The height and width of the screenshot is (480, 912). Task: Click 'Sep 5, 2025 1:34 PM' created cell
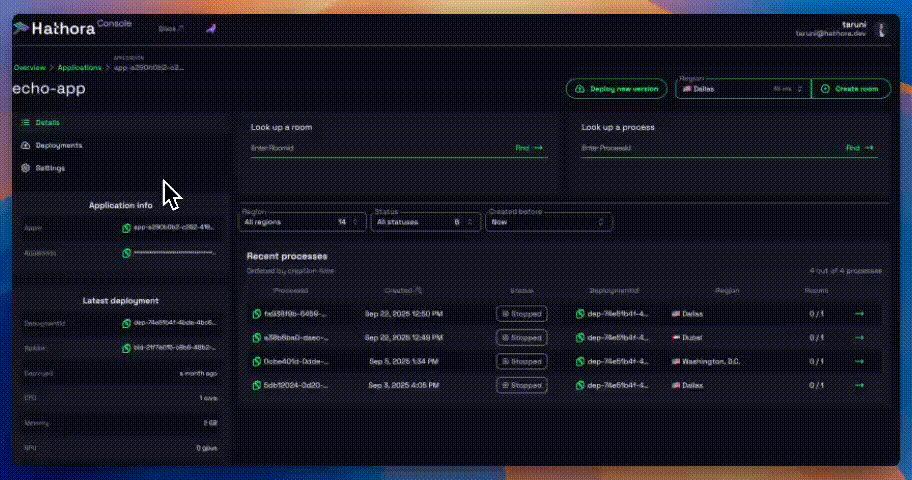pyautogui.click(x=404, y=362)
